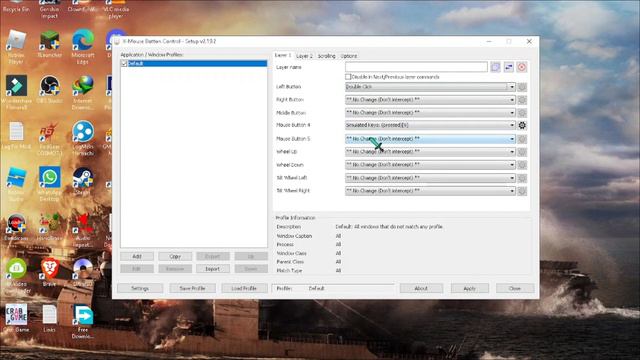Click the Add profile button
Screen dimensions: 640x360
(137, 256)
